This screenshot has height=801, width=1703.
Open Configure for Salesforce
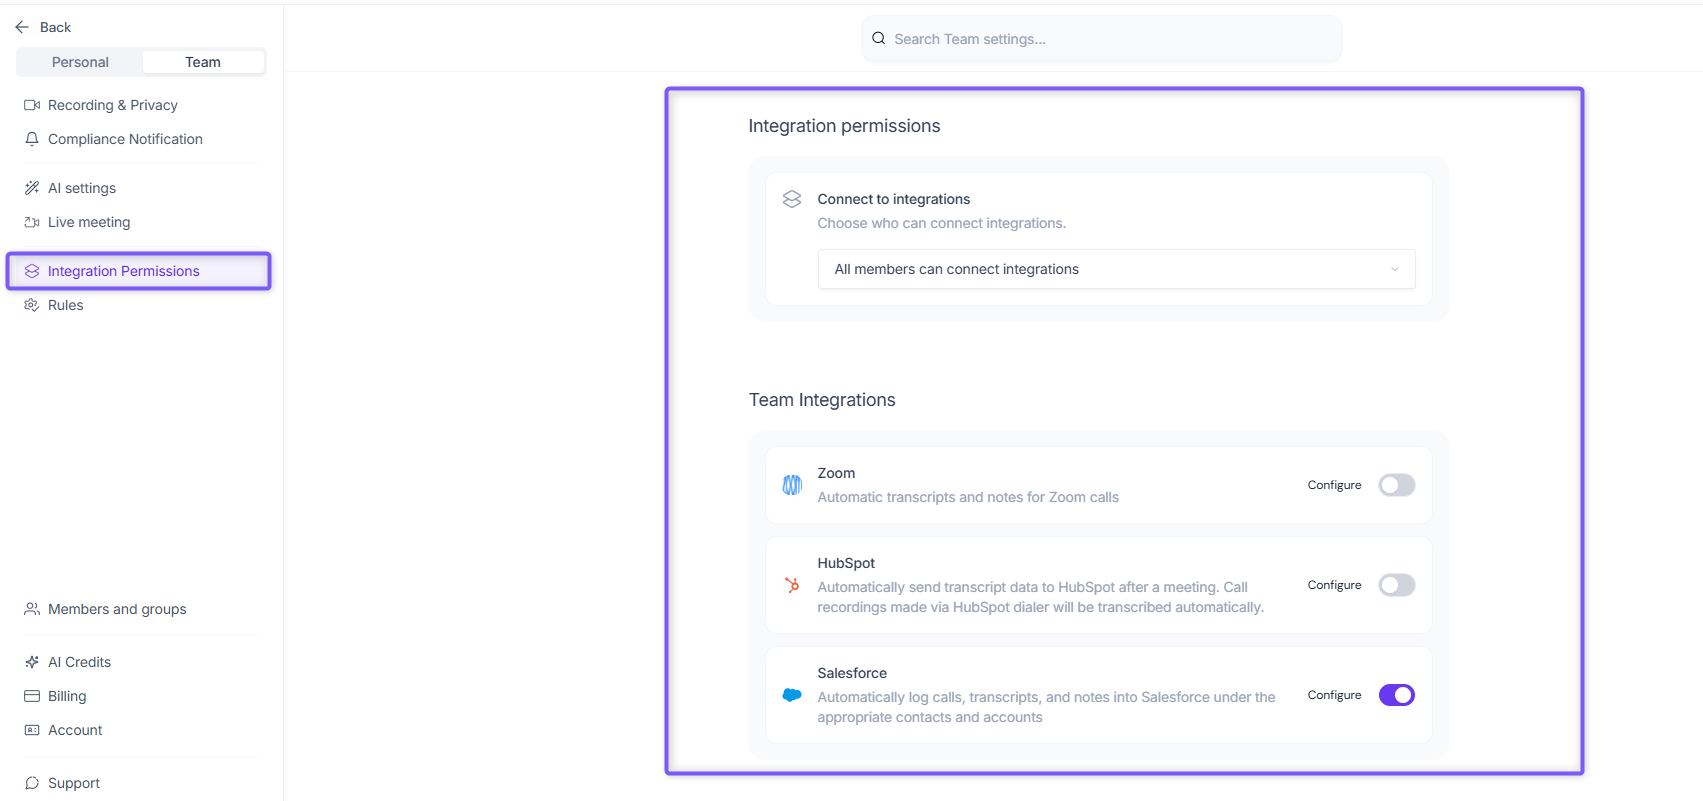1334,695
